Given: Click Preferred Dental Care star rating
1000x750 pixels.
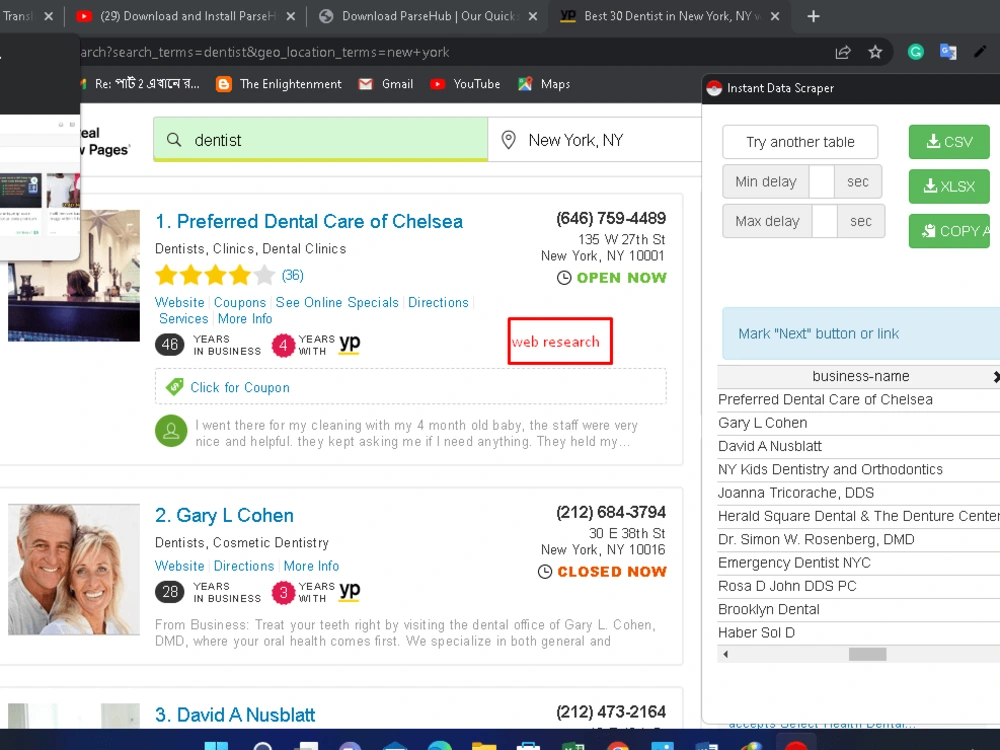Looking at the screenshot, I should (215, 276).
